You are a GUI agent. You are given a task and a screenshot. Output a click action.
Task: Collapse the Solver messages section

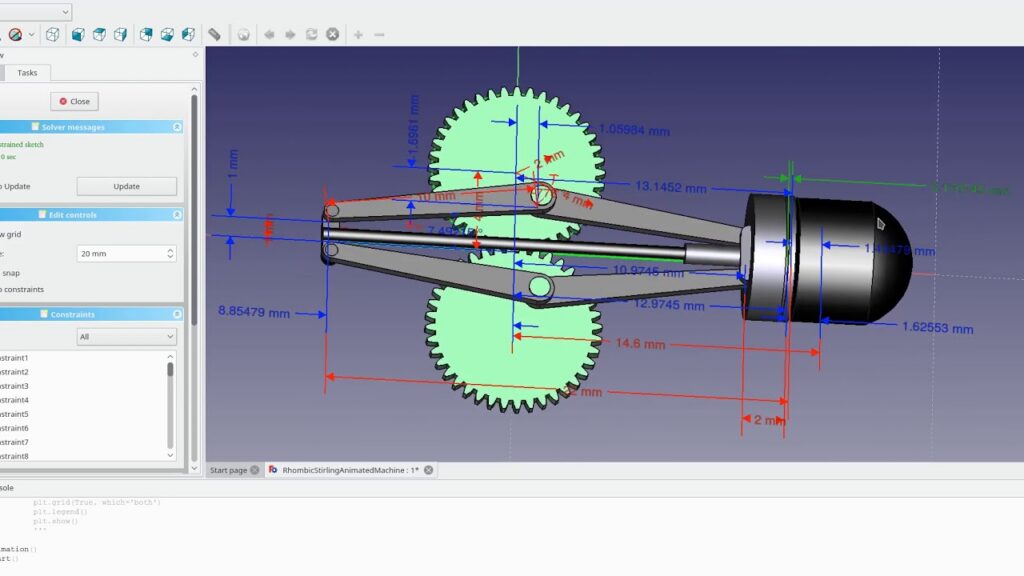pos(177,127)
